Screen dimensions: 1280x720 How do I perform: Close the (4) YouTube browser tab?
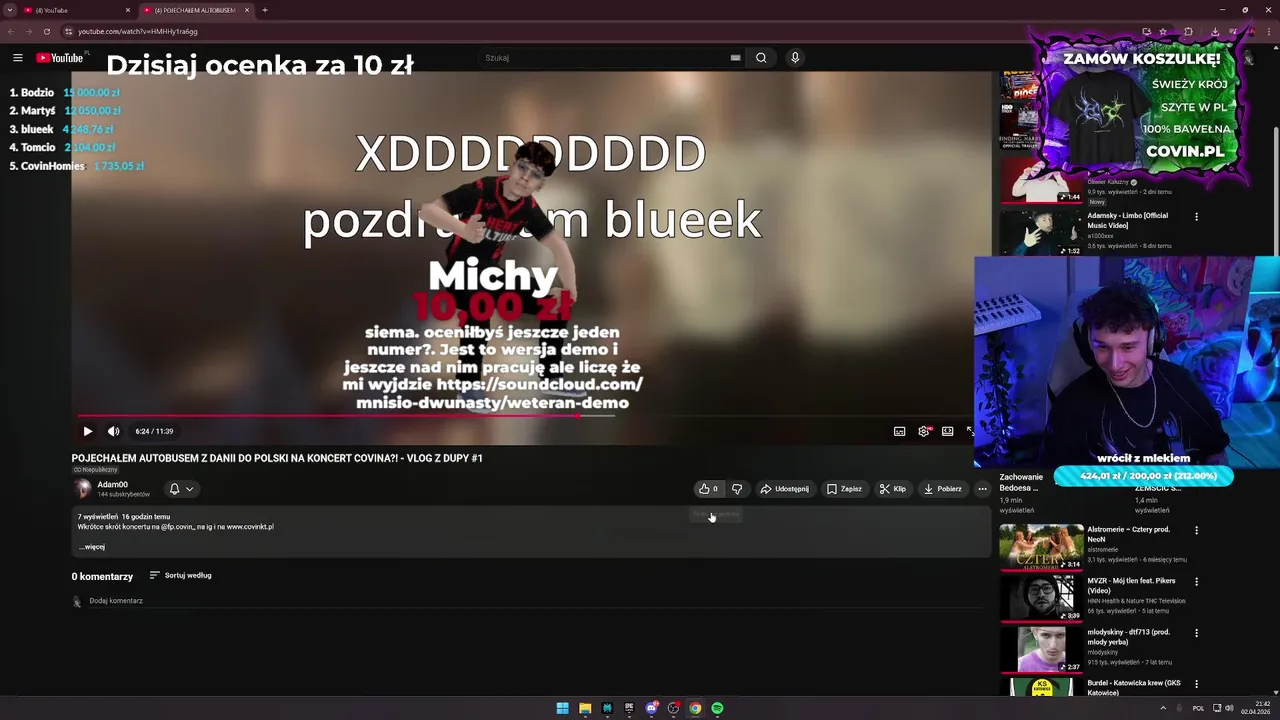coord(128,10)
